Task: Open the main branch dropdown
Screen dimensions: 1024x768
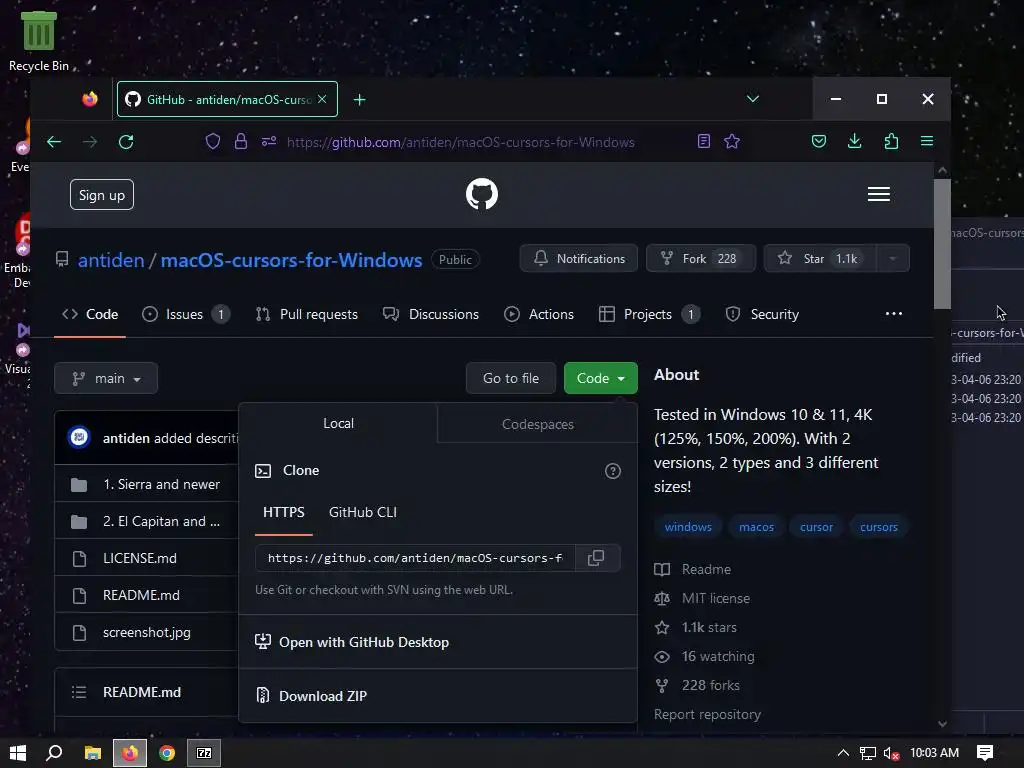Action: [x=106, y=378]
